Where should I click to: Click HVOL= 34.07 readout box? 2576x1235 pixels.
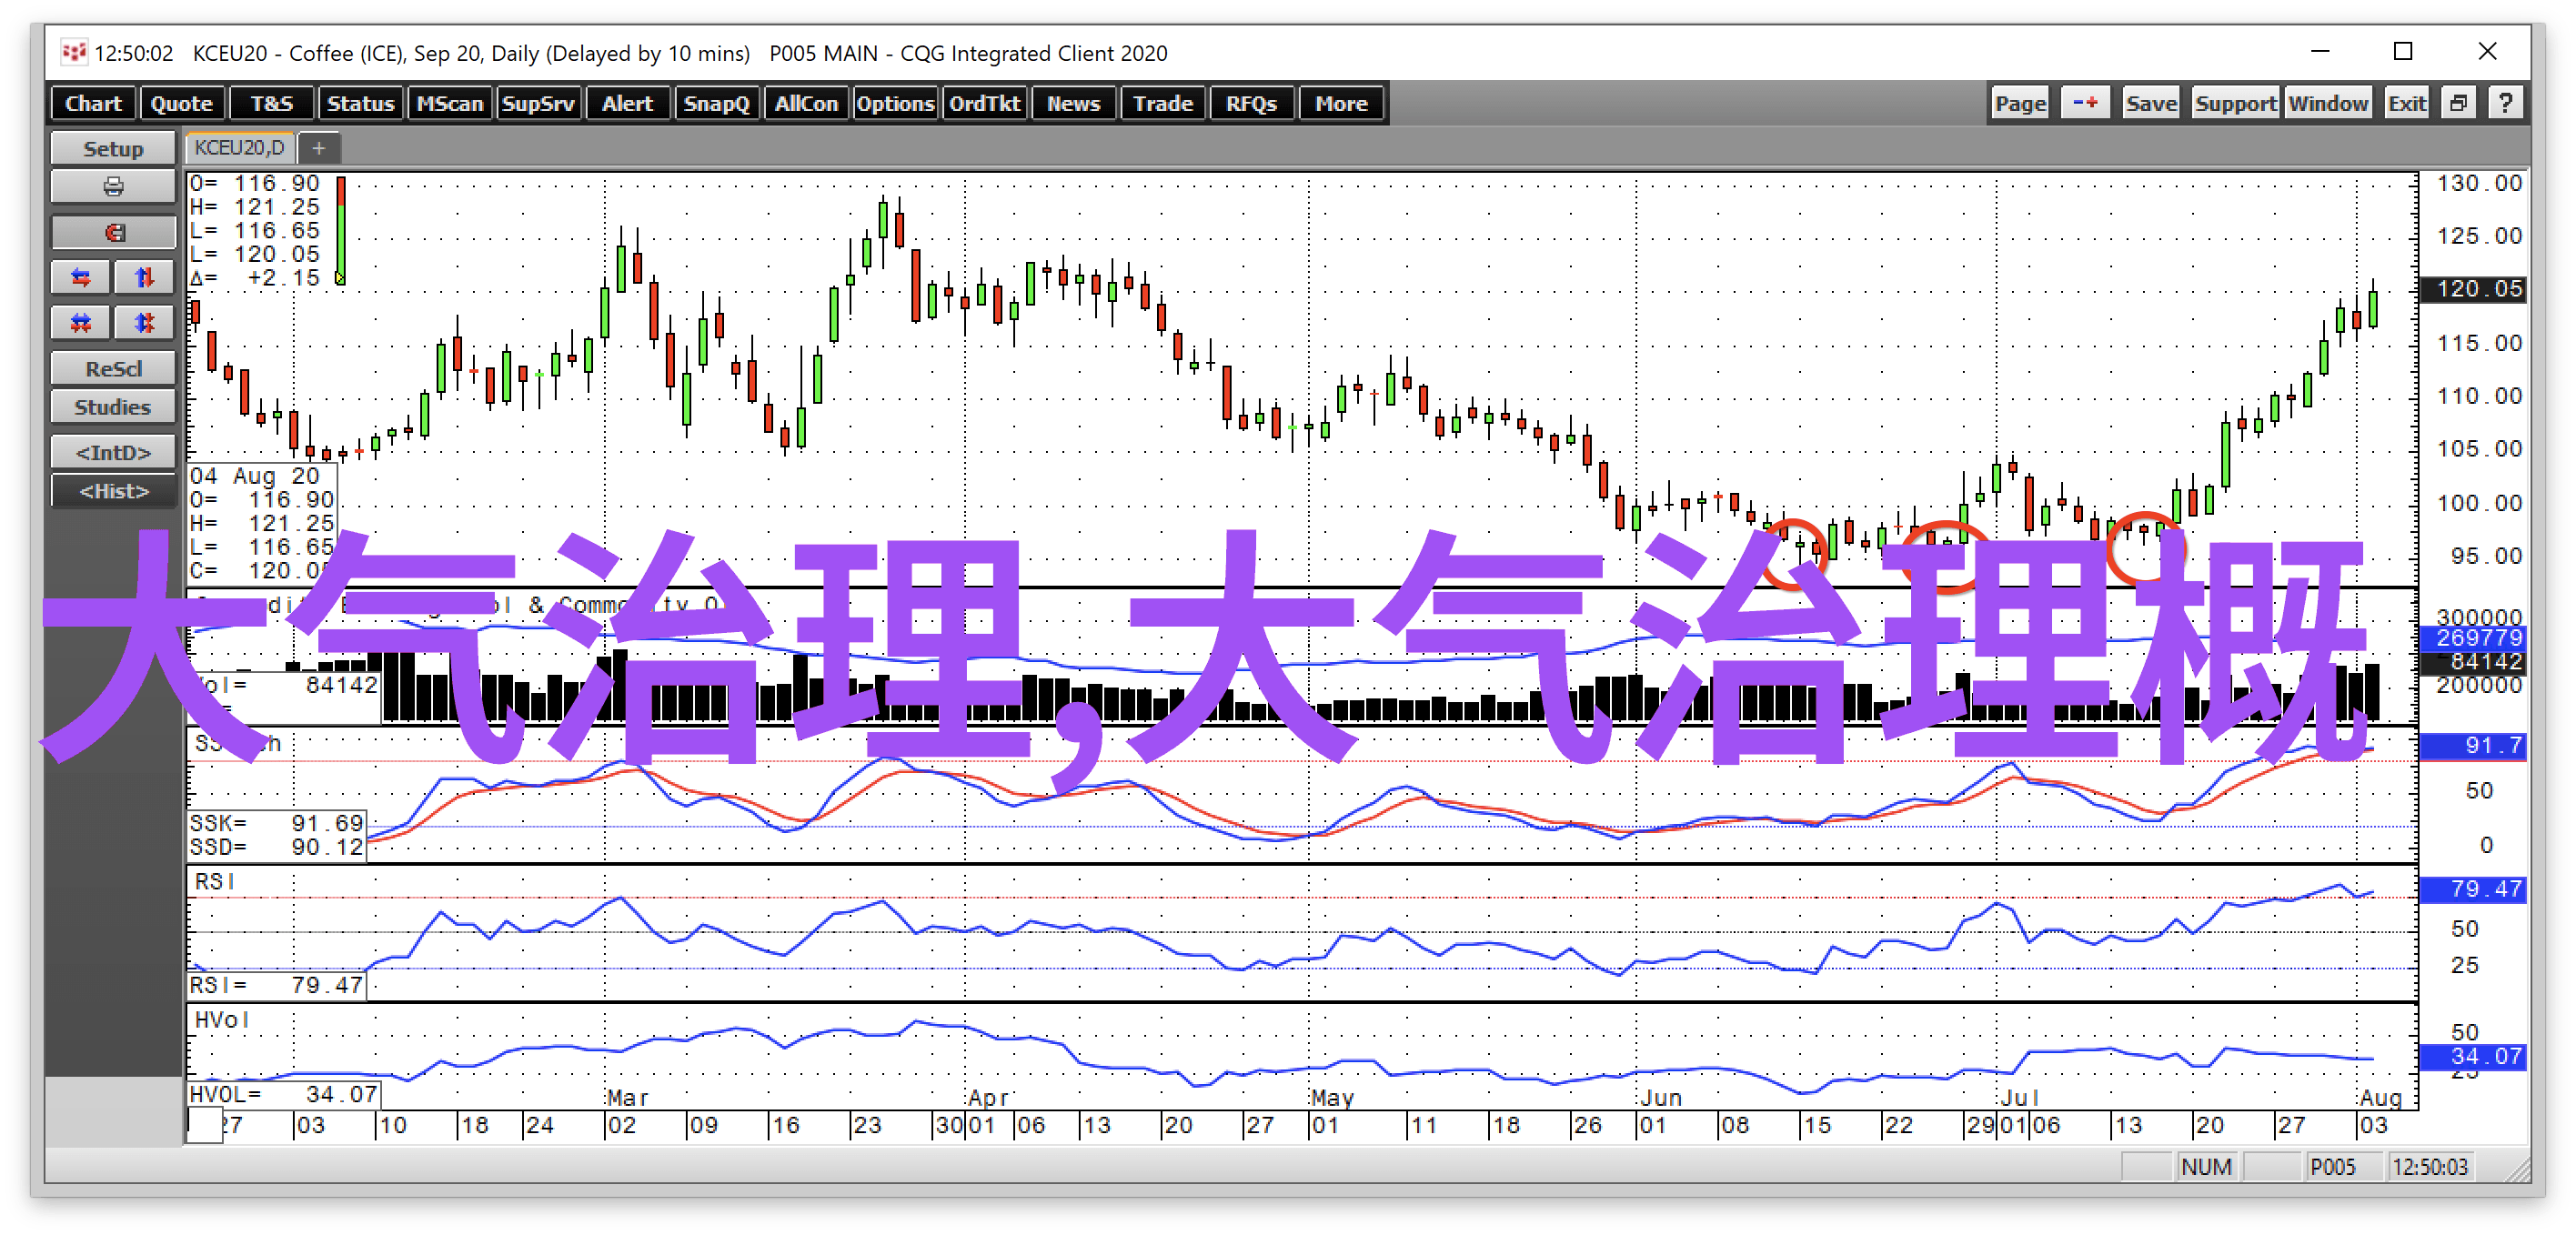click(284, 1094)
